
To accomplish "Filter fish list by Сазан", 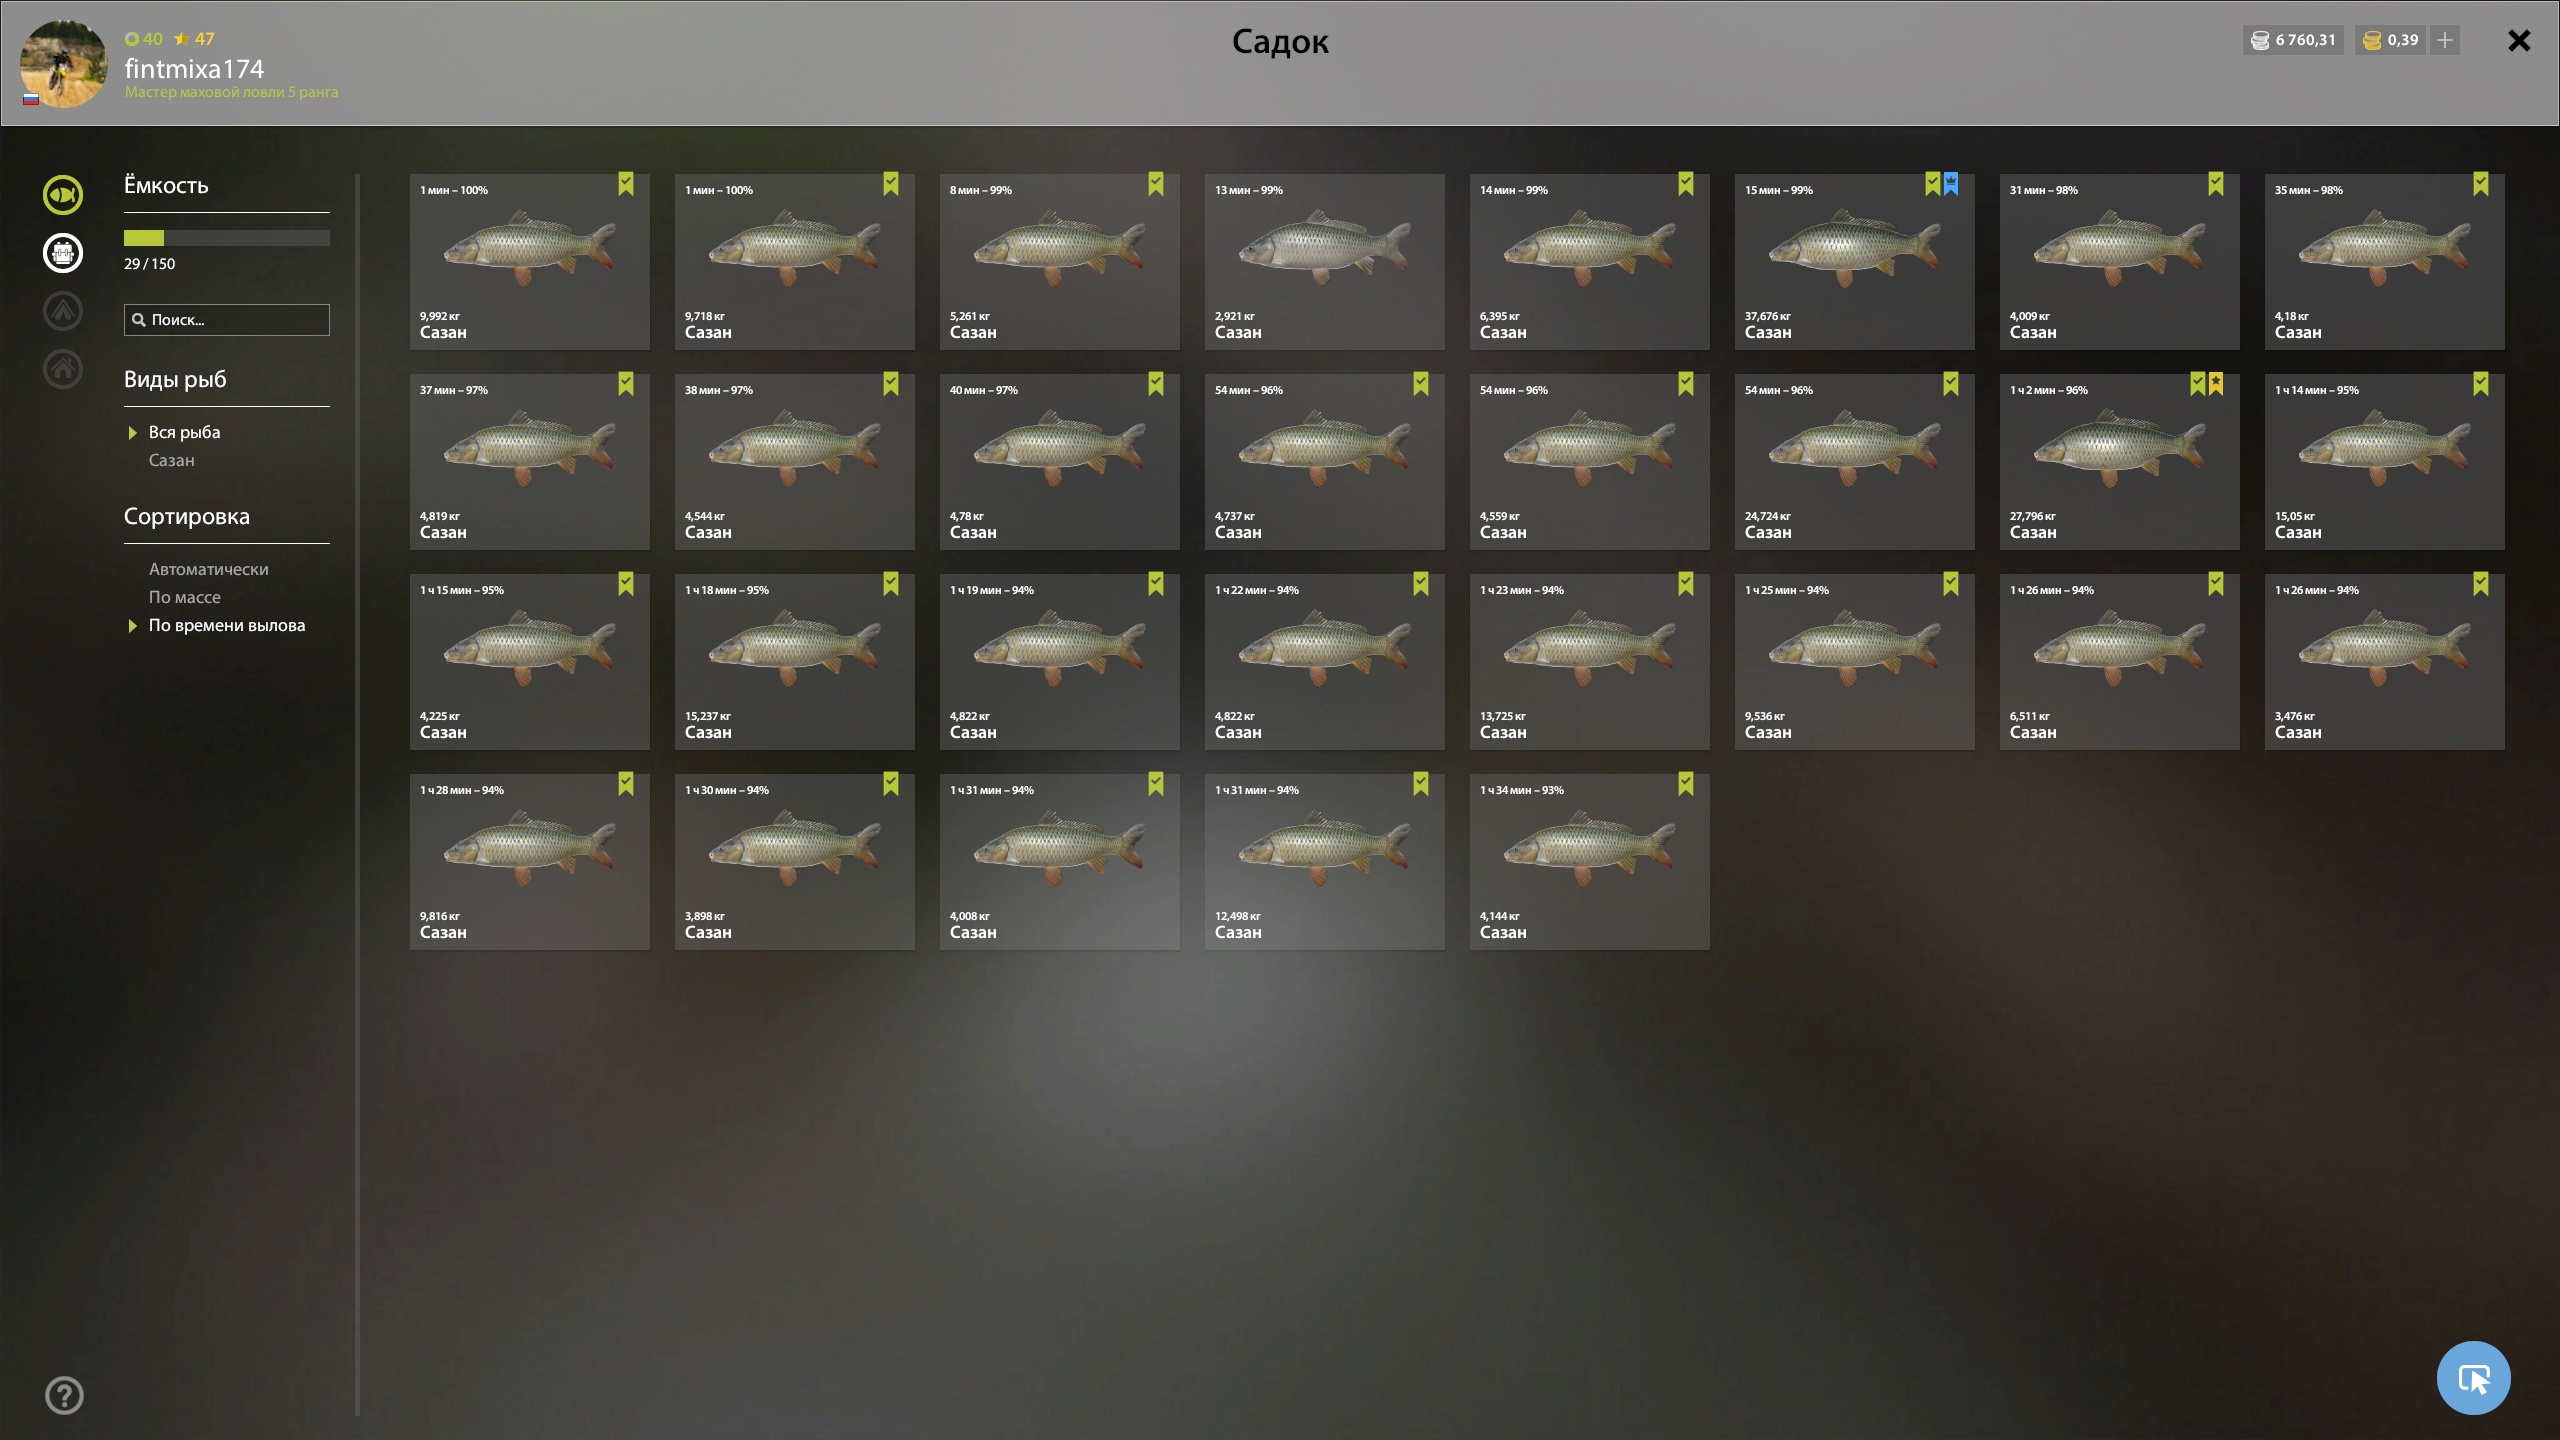I will click(x=172, y=460).
